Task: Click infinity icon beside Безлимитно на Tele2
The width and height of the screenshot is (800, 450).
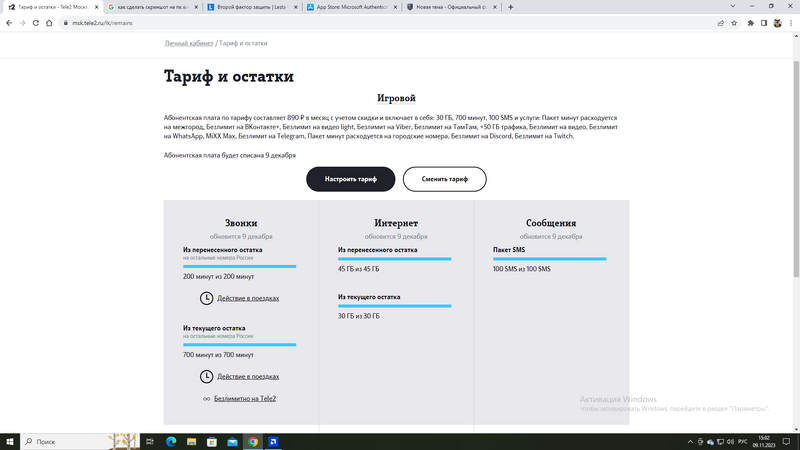Action: [x=206, y=399]
